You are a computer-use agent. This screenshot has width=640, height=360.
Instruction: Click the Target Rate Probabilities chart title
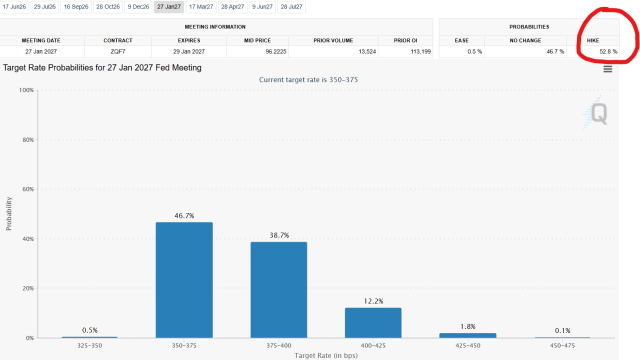(102, 68)
